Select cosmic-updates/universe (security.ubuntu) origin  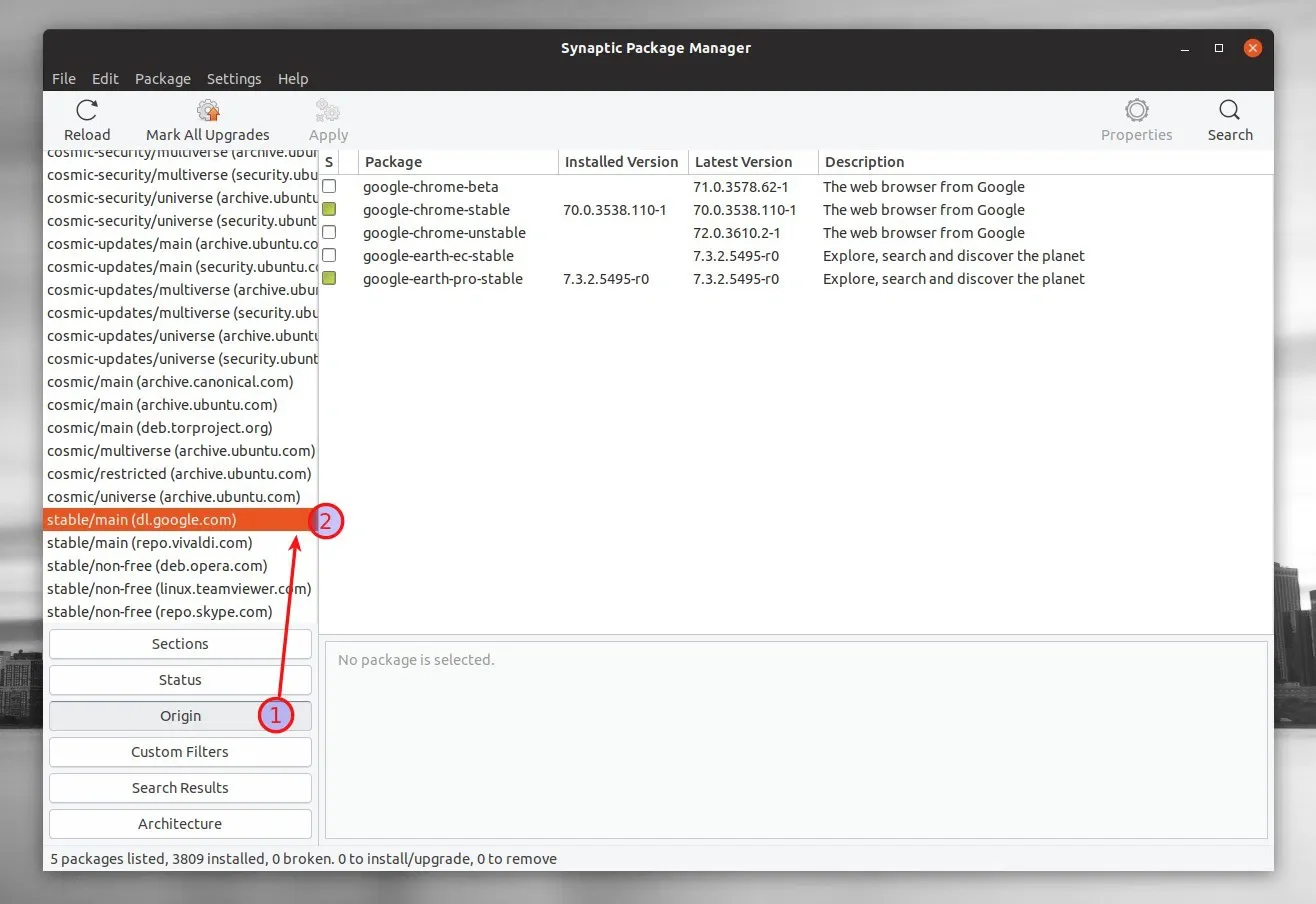180,359
